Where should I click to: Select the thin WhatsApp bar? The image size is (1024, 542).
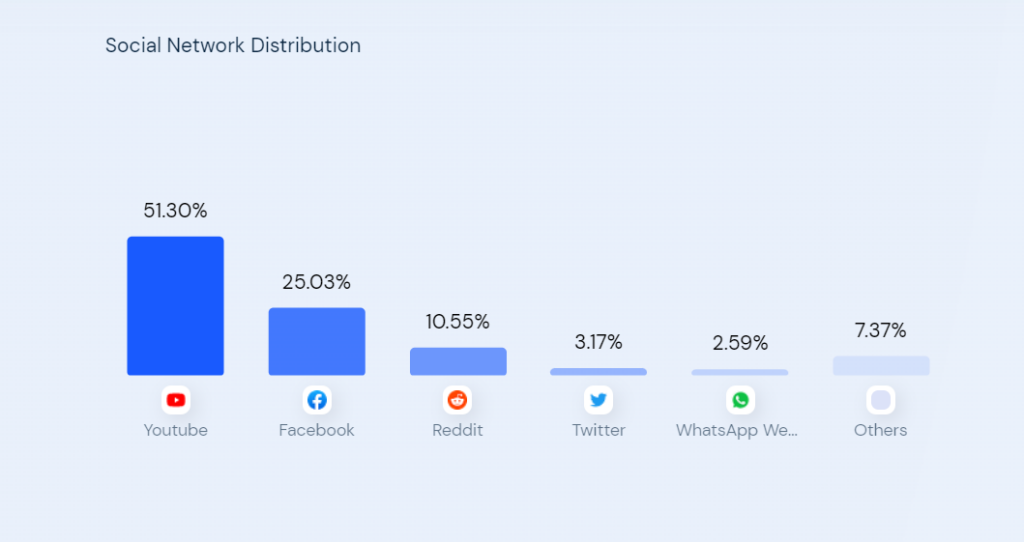(x=740, y=372)
